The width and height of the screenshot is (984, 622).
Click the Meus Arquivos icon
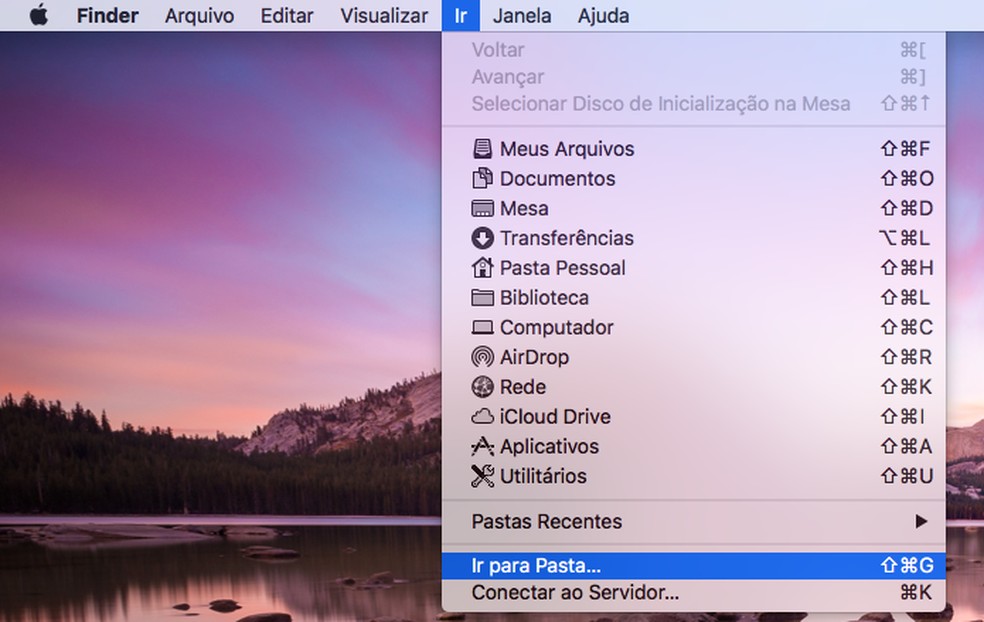[482, 149]
